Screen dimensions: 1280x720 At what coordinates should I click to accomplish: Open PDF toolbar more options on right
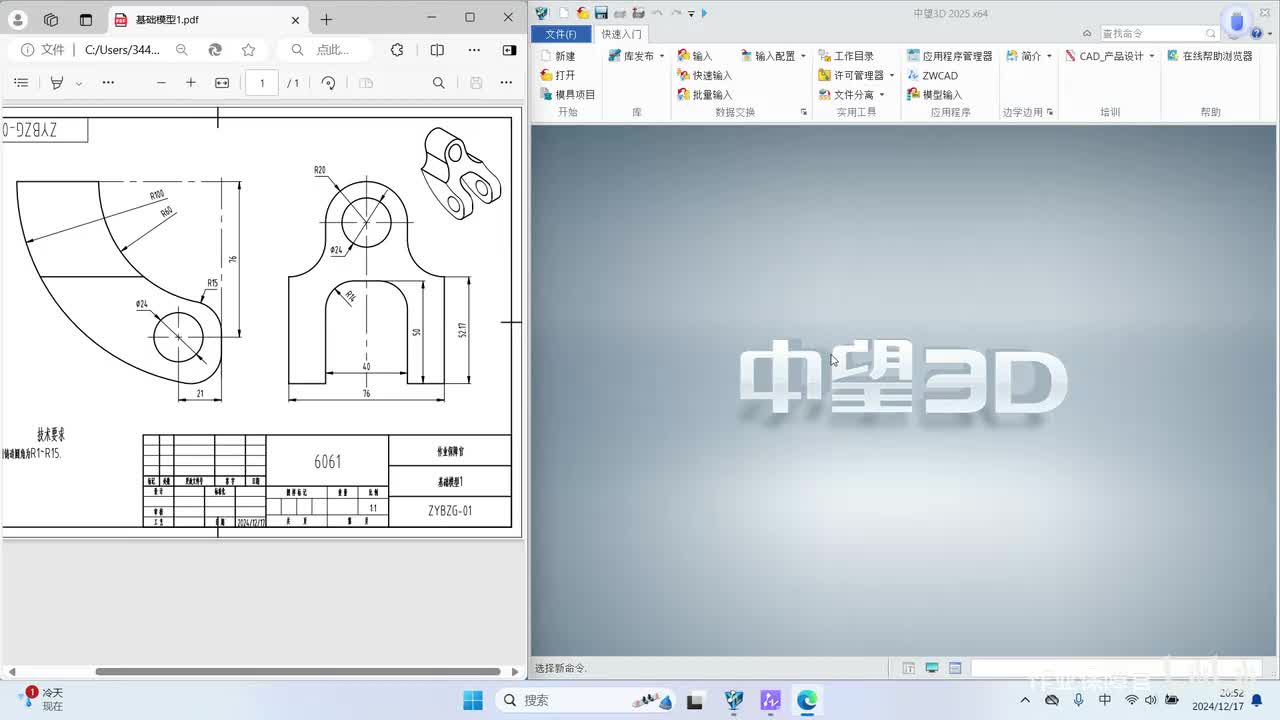point(507,83)
